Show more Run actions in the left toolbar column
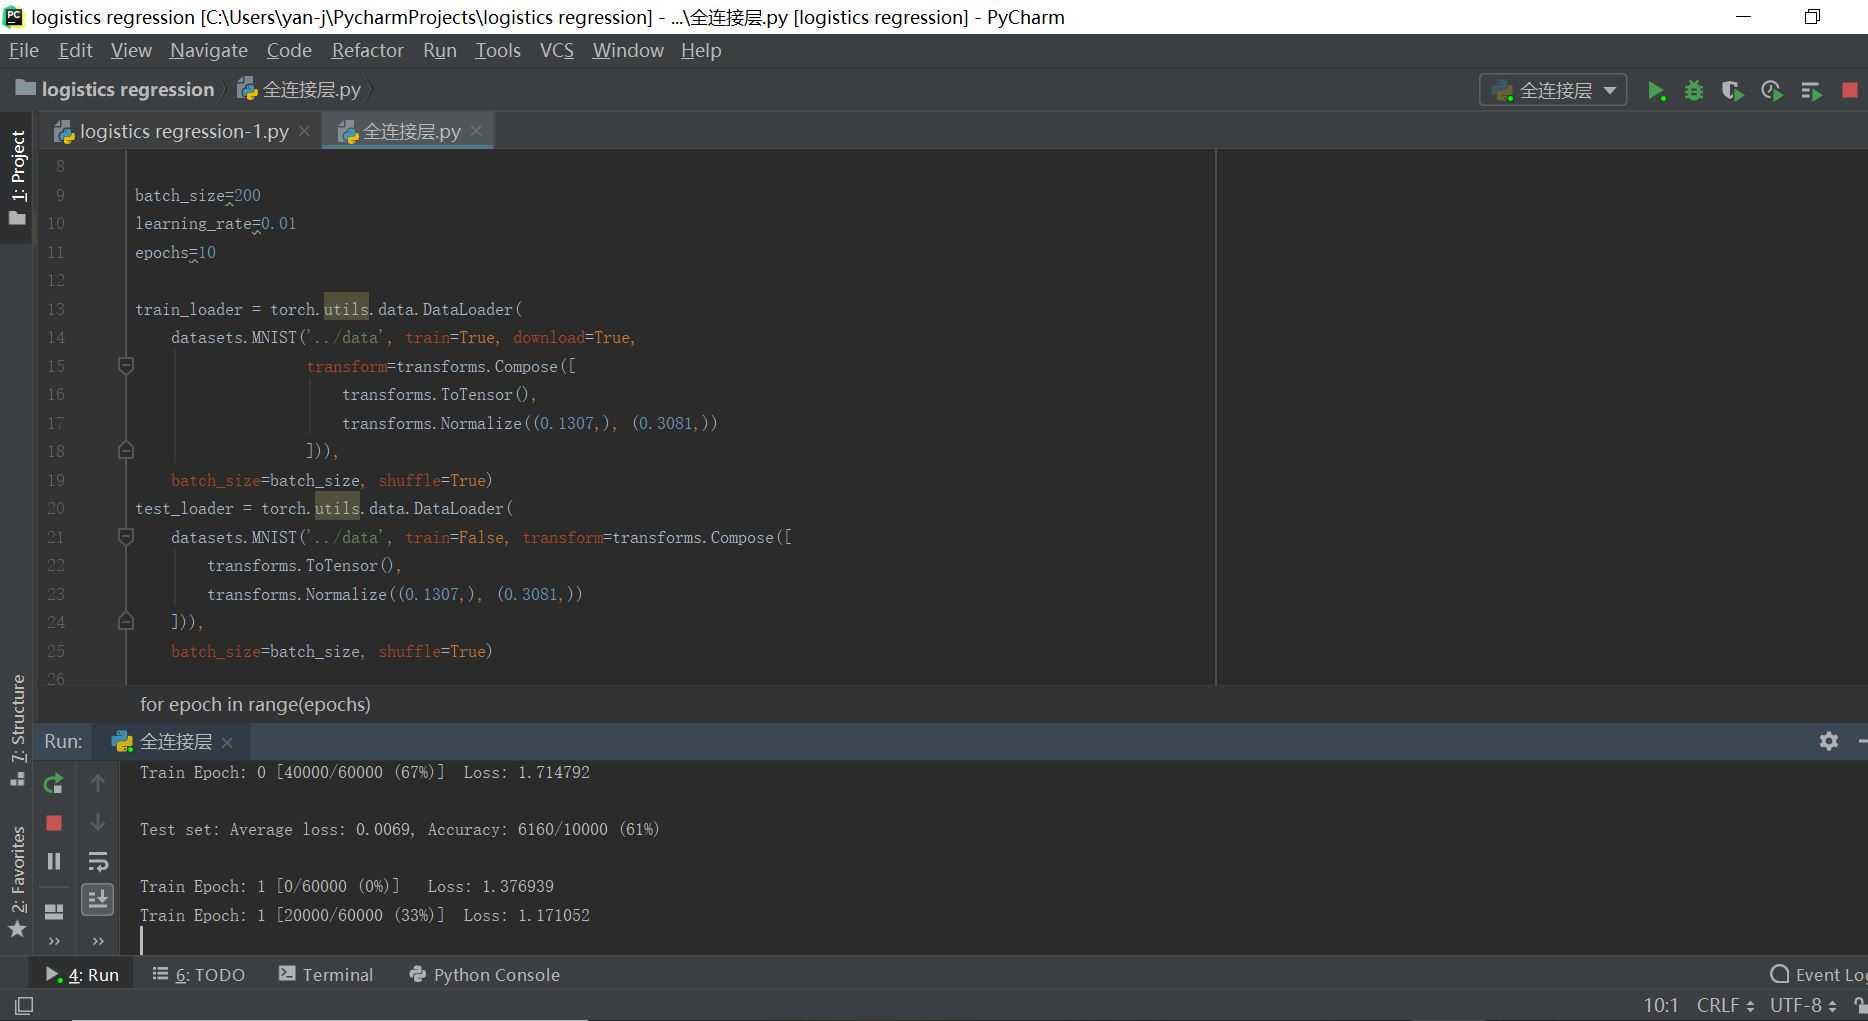Viewport: 1868px width, 1021px height. (54, 941)
